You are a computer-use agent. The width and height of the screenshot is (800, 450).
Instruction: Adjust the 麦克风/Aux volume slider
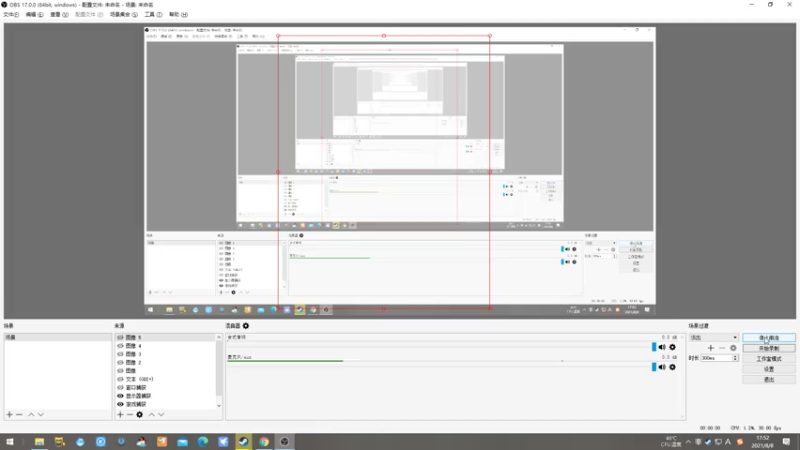[654, 367]
